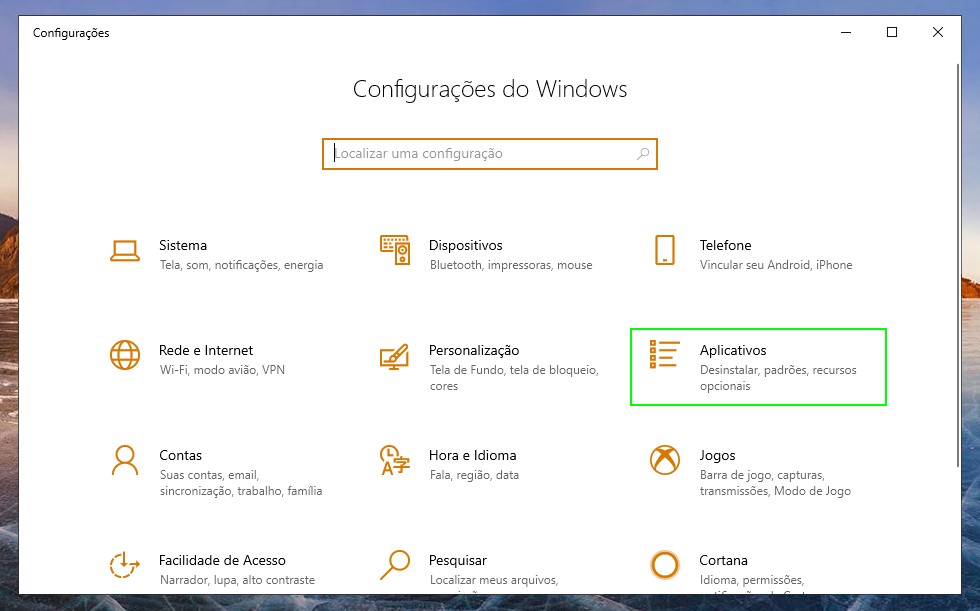The width and height of the screenshot is (980, 611).
Task: Click the "Pesquisar" title
Action: coord(458,560)
